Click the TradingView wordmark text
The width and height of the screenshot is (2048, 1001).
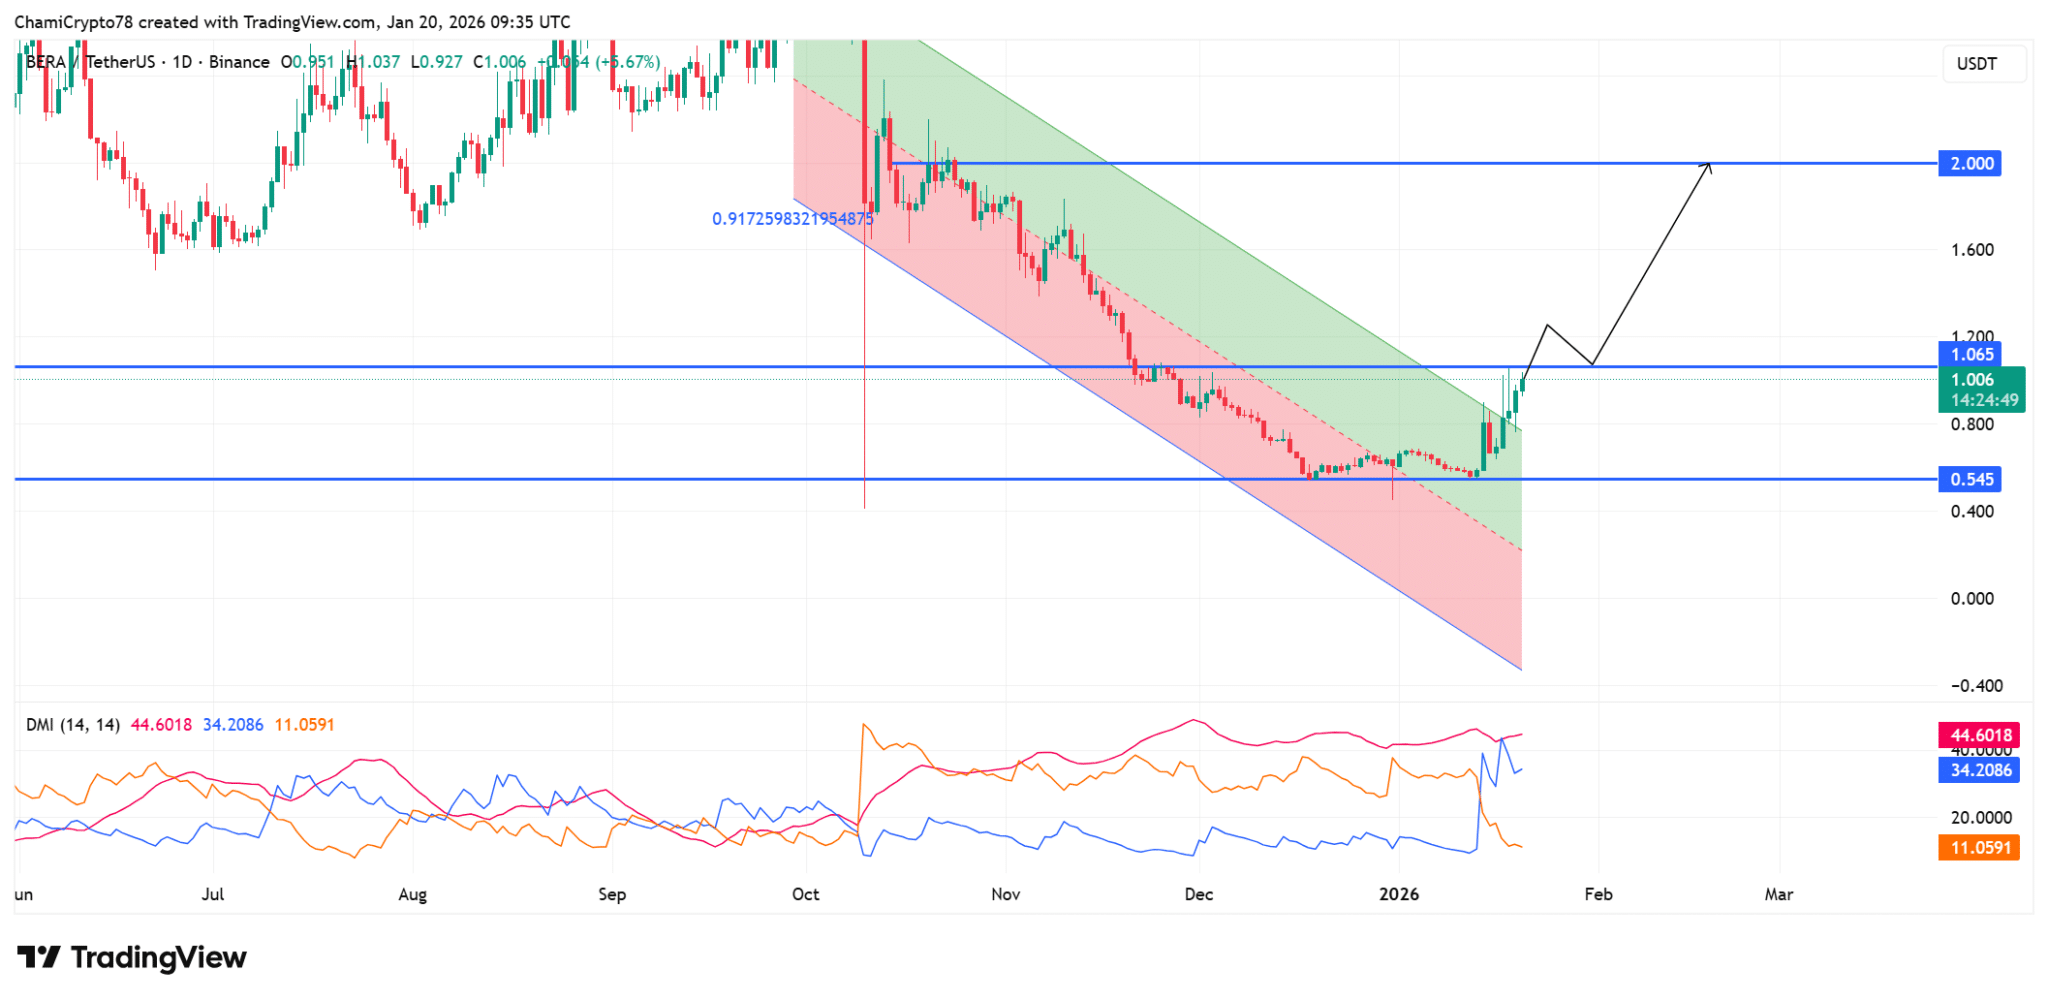click(x=159, y=958)
